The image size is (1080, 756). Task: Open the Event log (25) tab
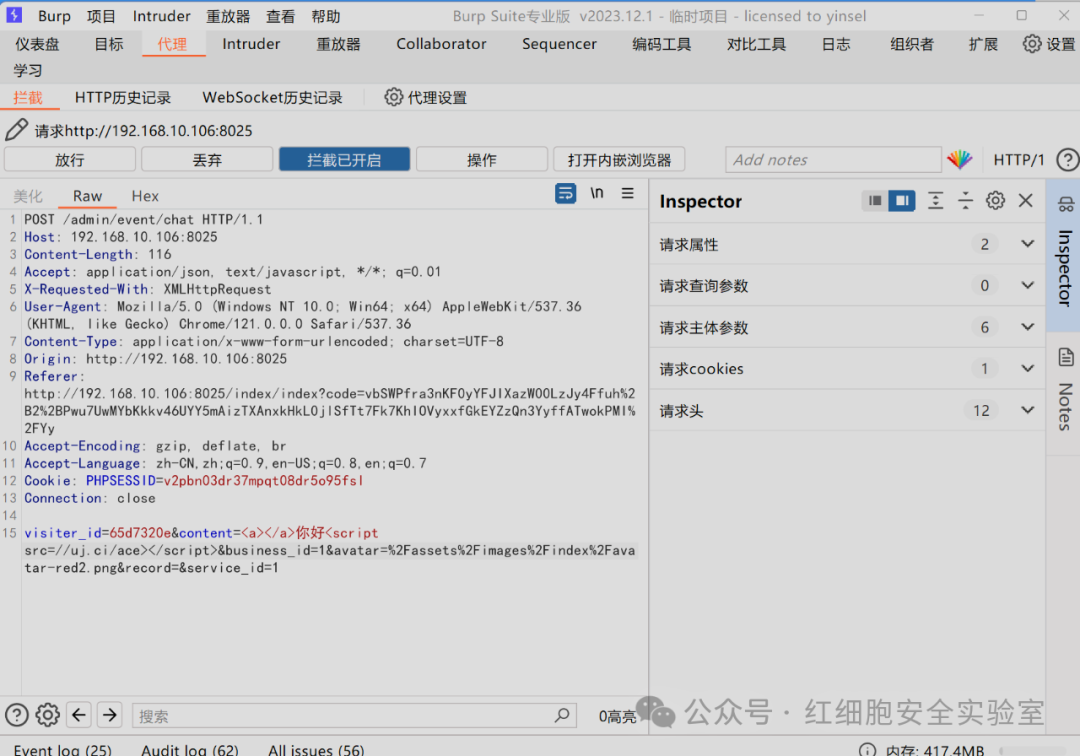coord(63,750)
